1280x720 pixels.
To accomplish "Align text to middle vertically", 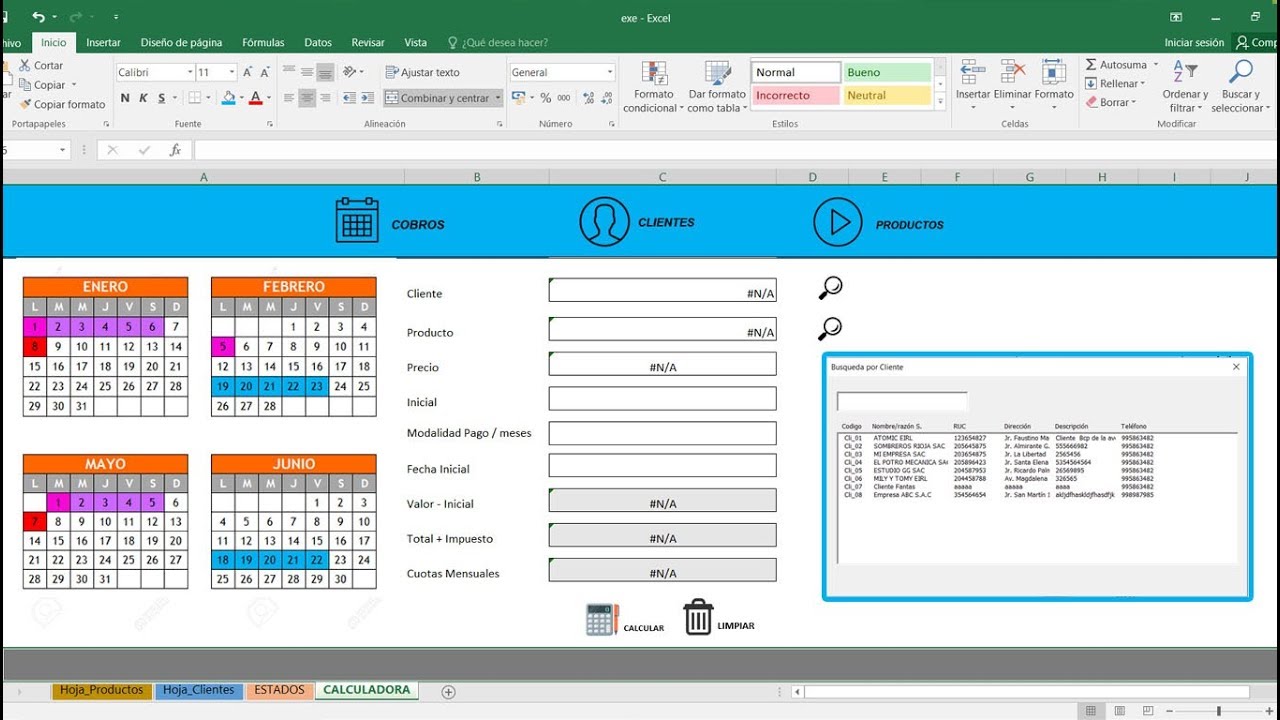I will click(307, 72).
